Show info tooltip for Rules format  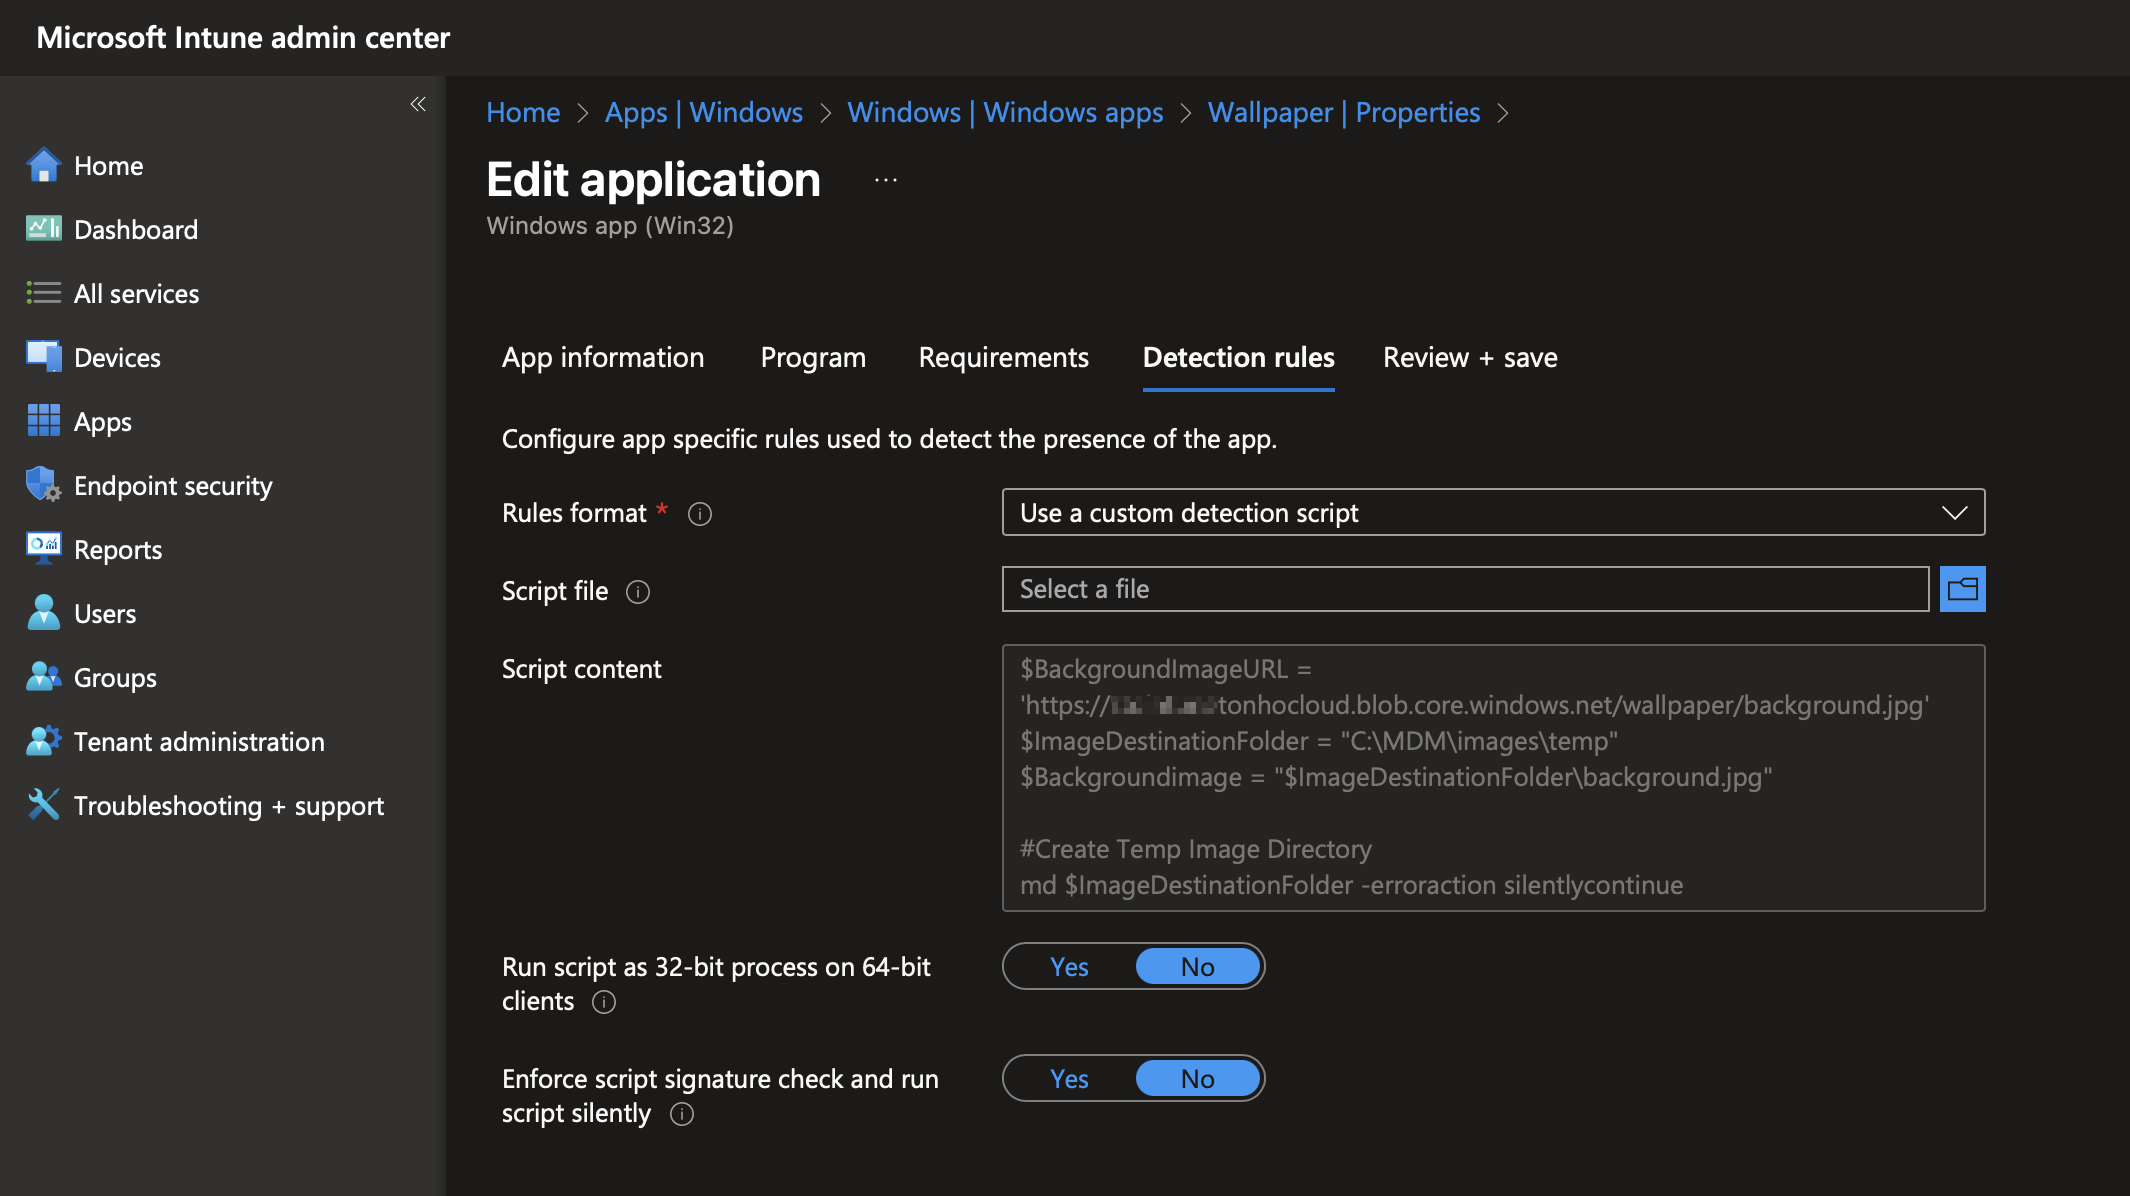pos(700,514)
